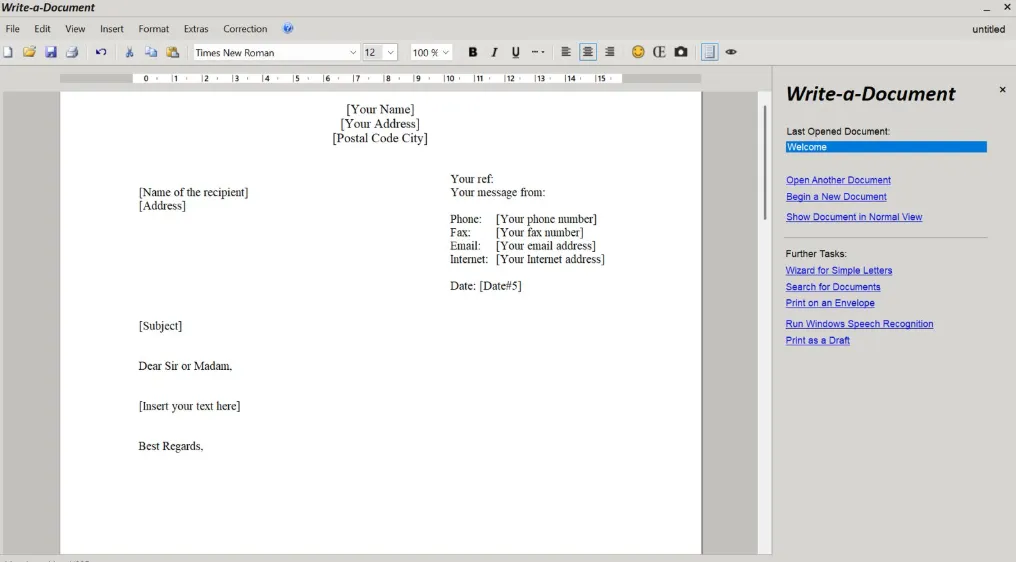The width and height of the screenshot is (1016, 562).
Task: Click Begin a New Document link
Action: point(836,196)
